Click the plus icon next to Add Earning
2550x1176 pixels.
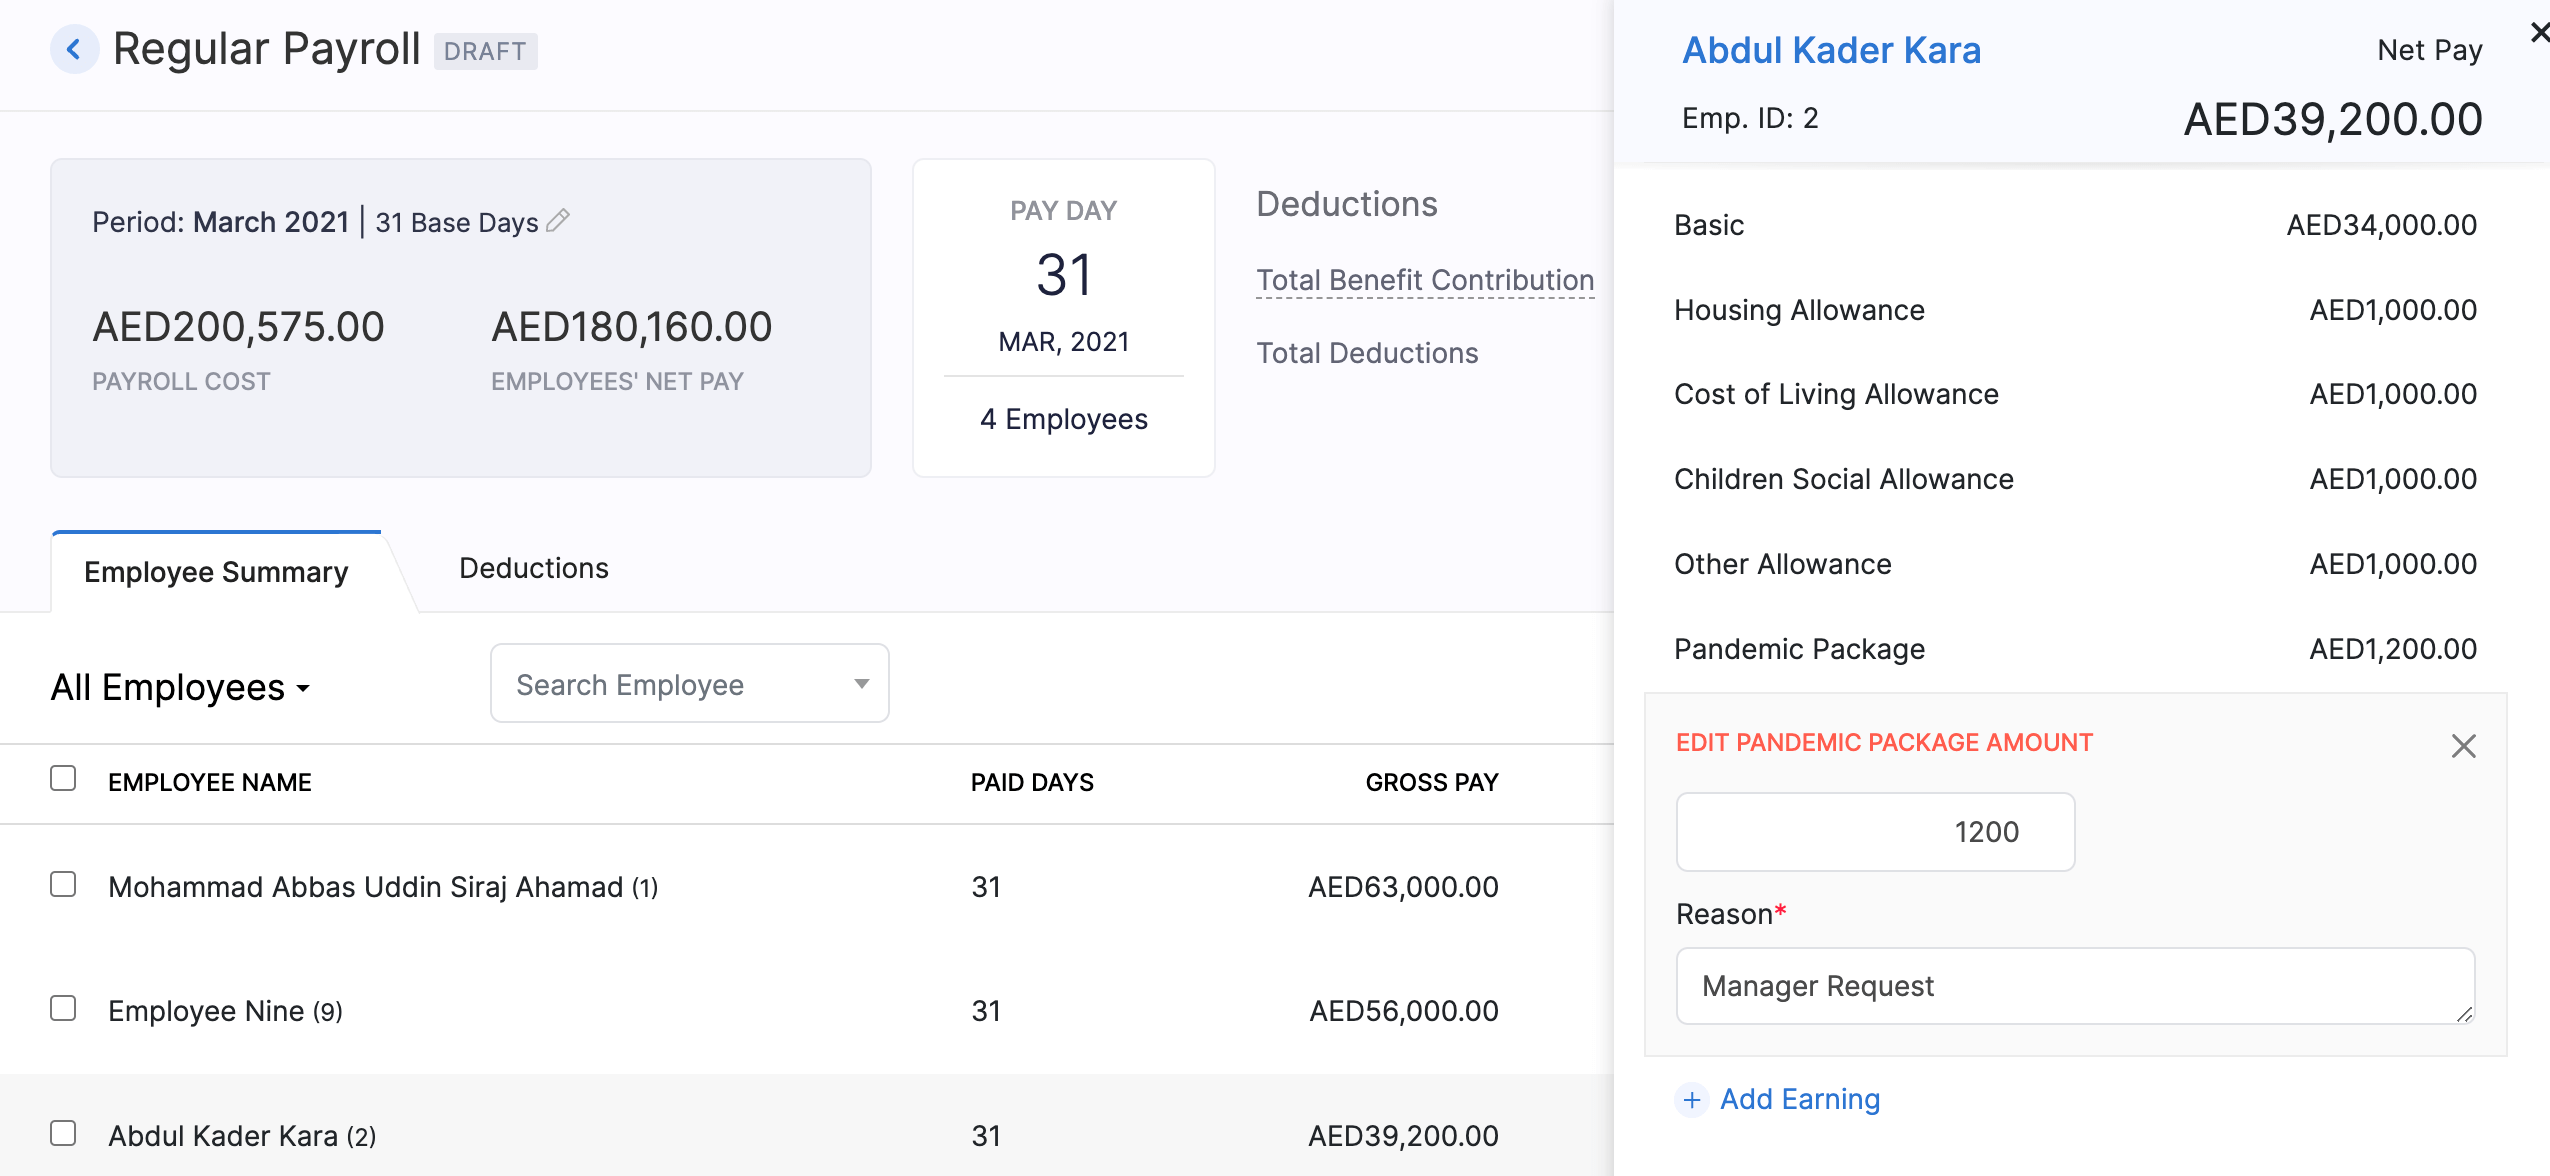pyautogui.click(x=1691, y=1100)
